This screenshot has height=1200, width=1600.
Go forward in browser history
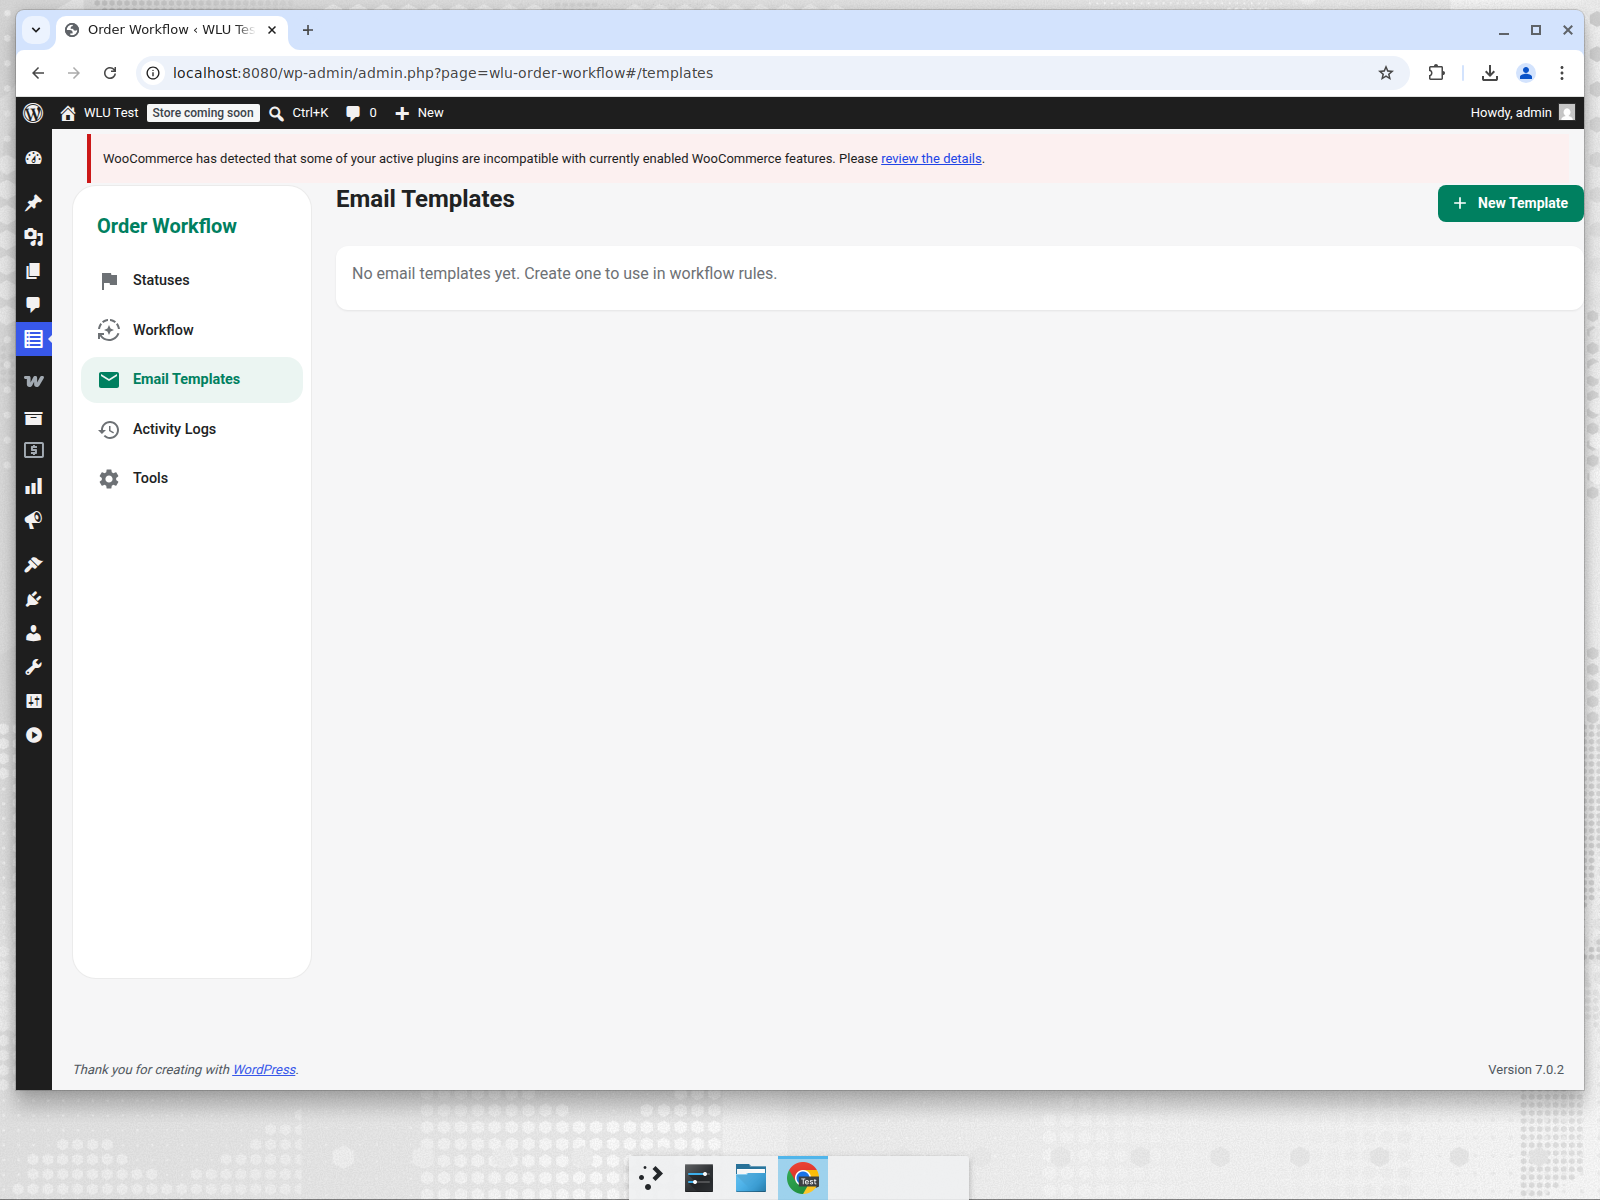tap(74, 73)
